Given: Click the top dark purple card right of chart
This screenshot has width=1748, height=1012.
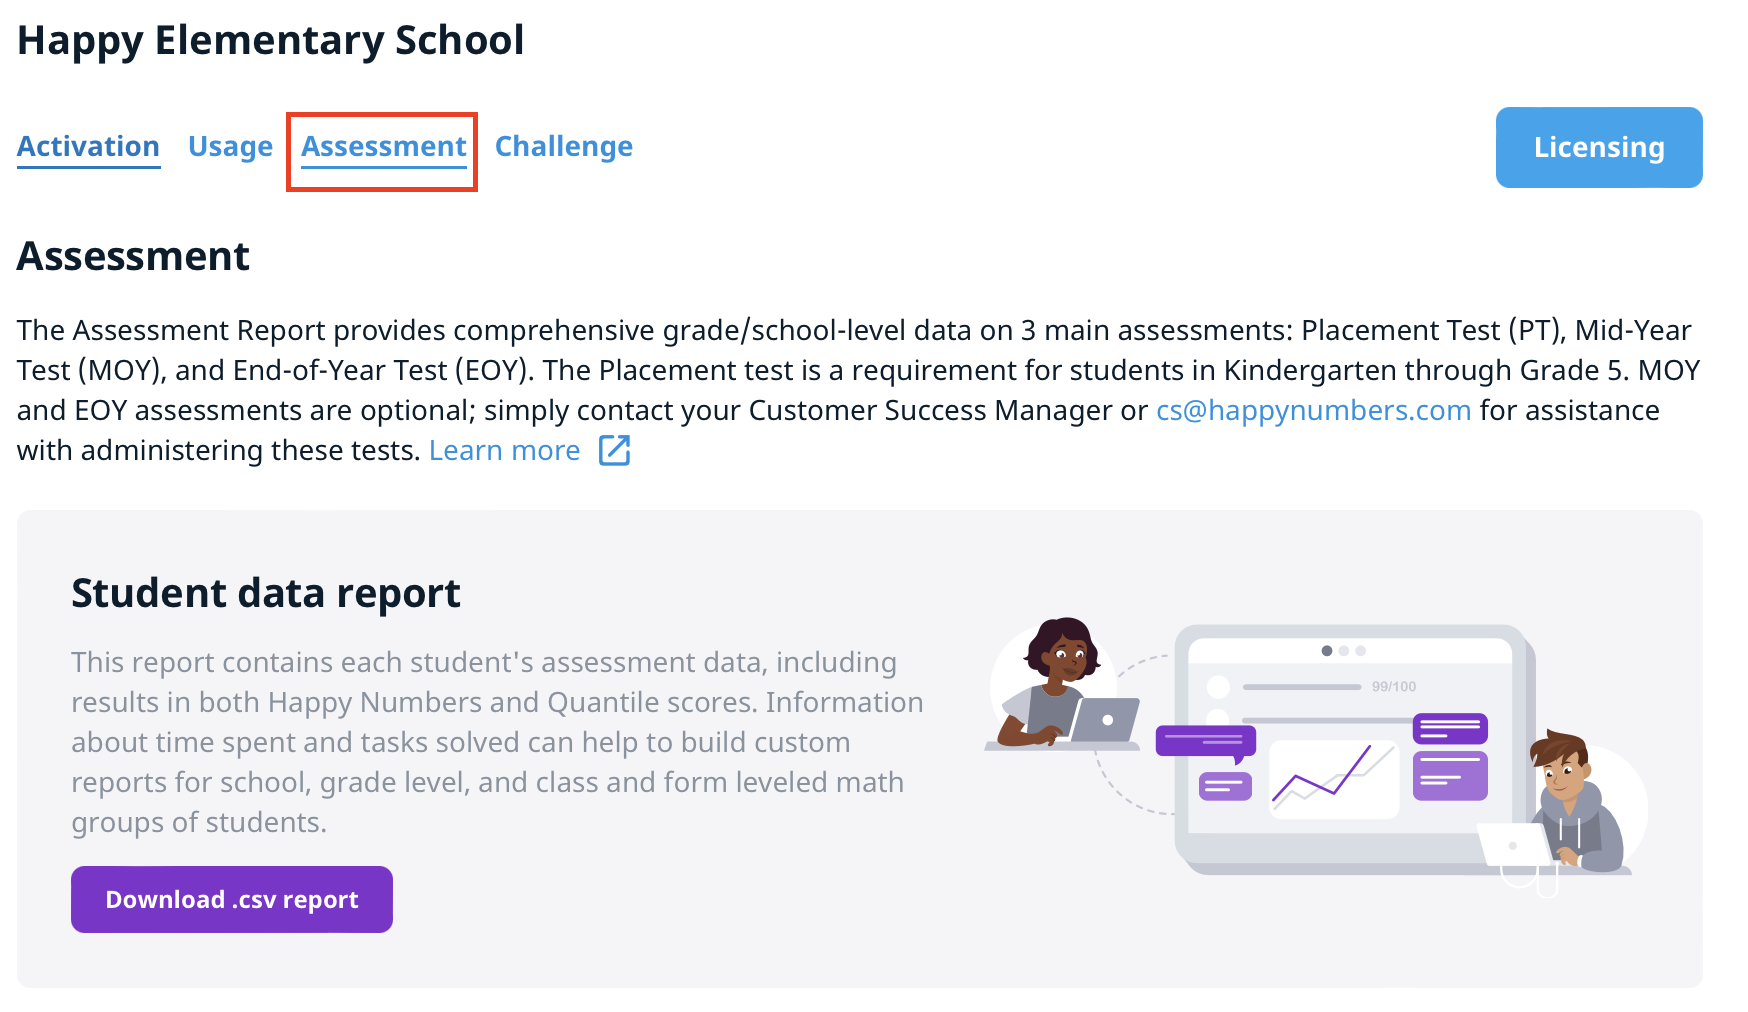Looking at the screenshot, I should point(1450,728).
